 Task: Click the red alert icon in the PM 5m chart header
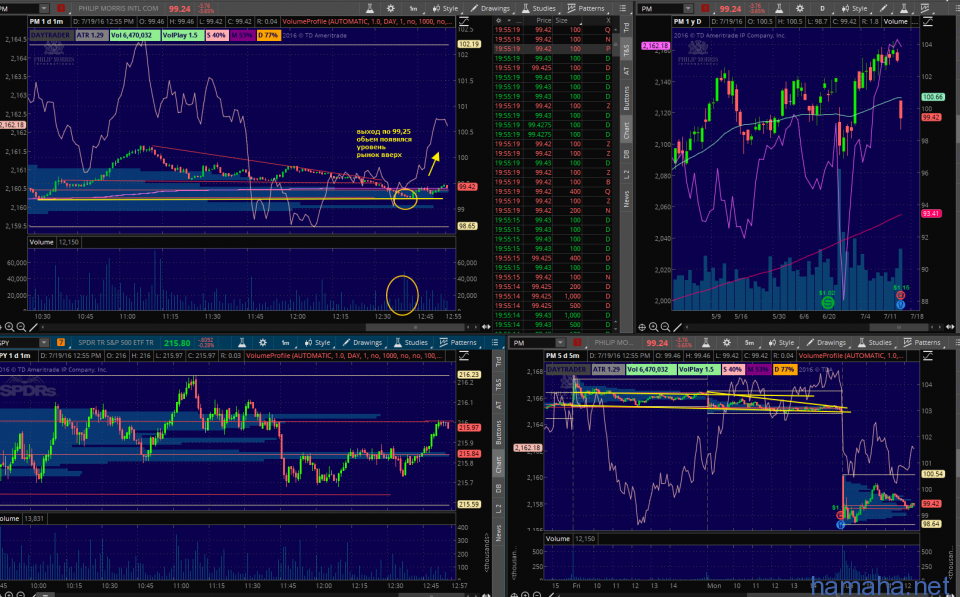(x=577, y=342)
